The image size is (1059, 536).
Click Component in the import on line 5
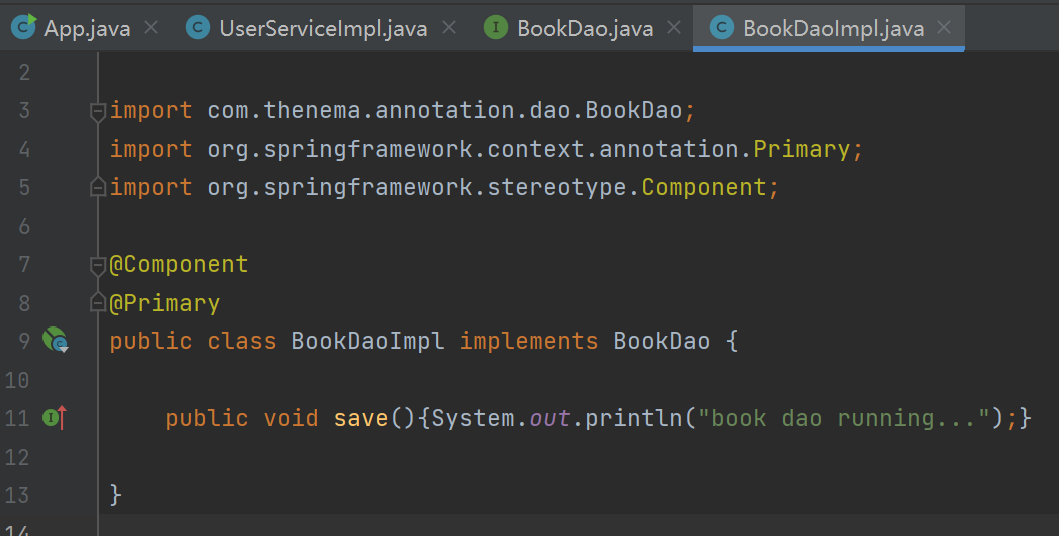click(704, 187)
